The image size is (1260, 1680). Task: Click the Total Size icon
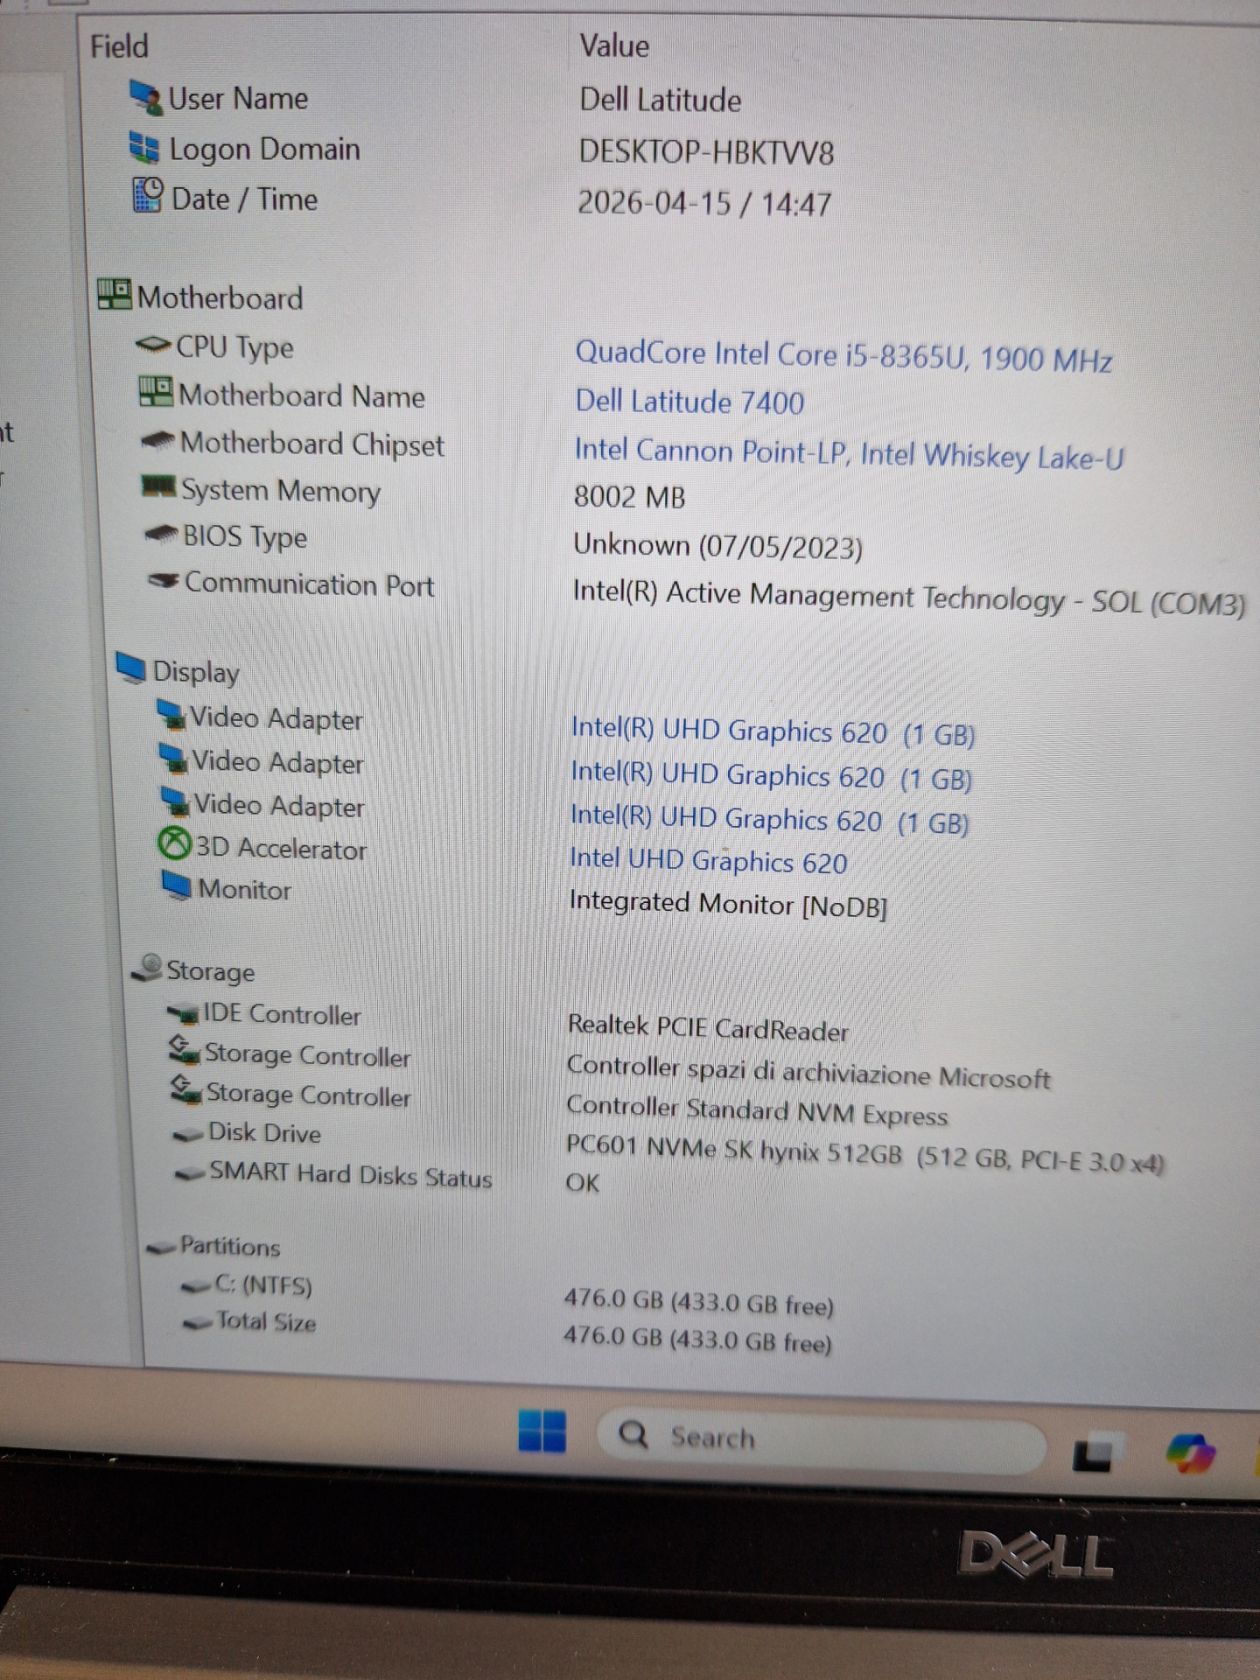198,1323
